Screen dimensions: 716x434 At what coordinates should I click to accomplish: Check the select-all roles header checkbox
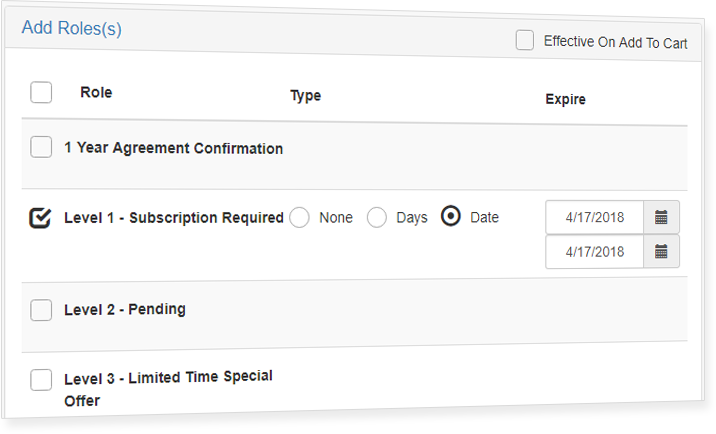41,92
